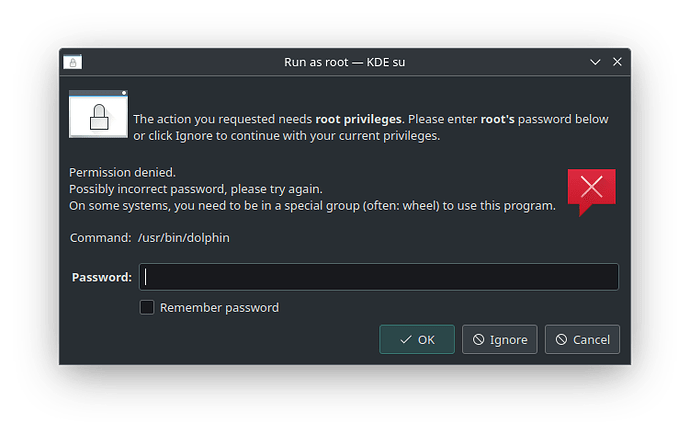The height and width of the screenshot is (434, 690).
Task: Click the bold root privileges text
Action: click(358, 119)
